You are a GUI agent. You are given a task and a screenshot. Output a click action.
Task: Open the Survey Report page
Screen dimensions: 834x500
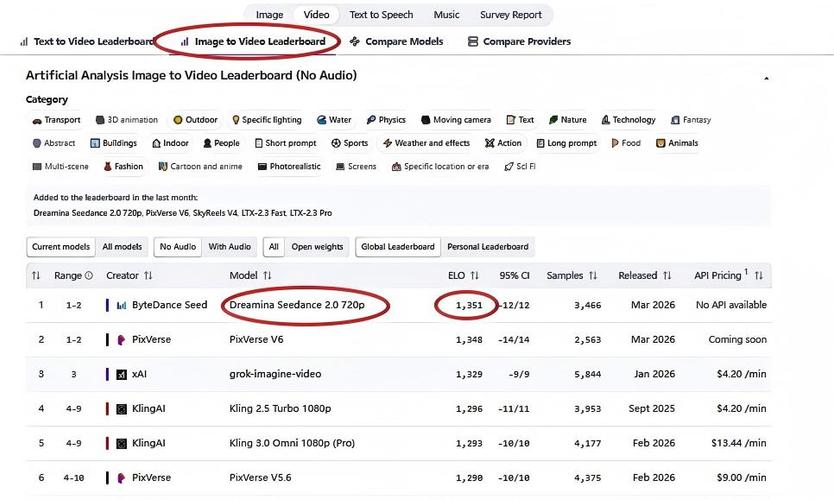tap(510, 15)
